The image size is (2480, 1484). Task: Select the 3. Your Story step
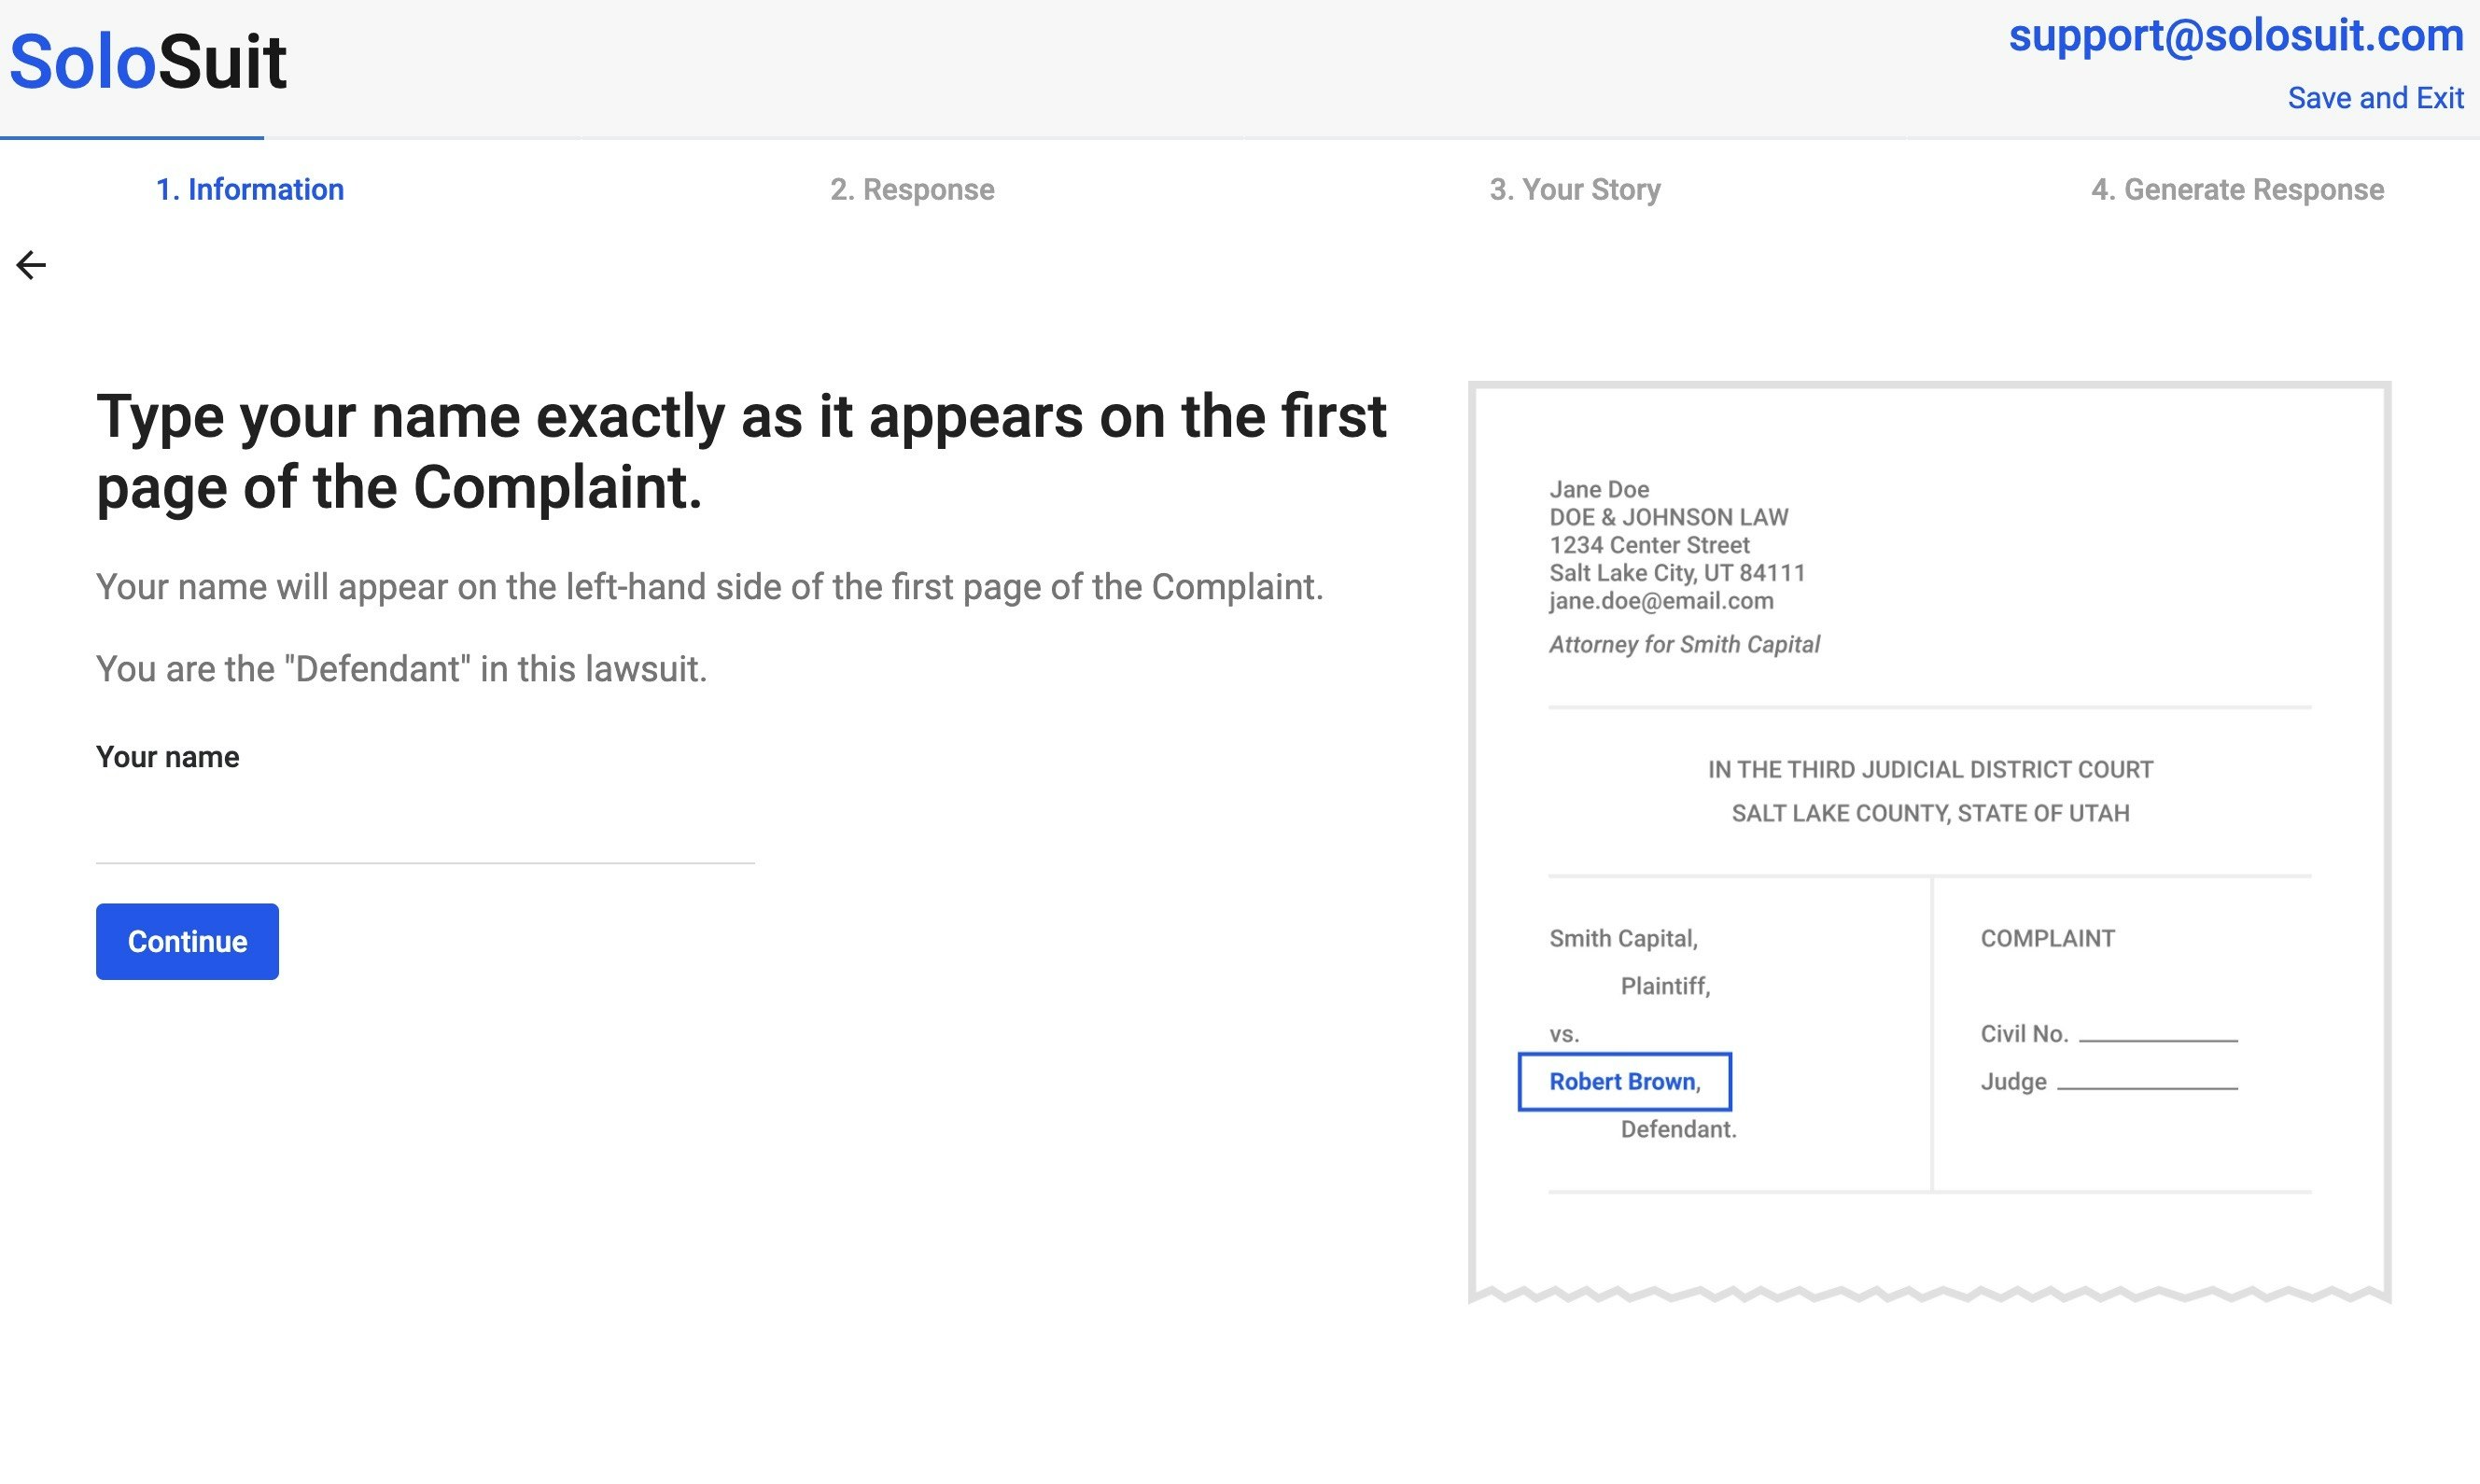1575,190
